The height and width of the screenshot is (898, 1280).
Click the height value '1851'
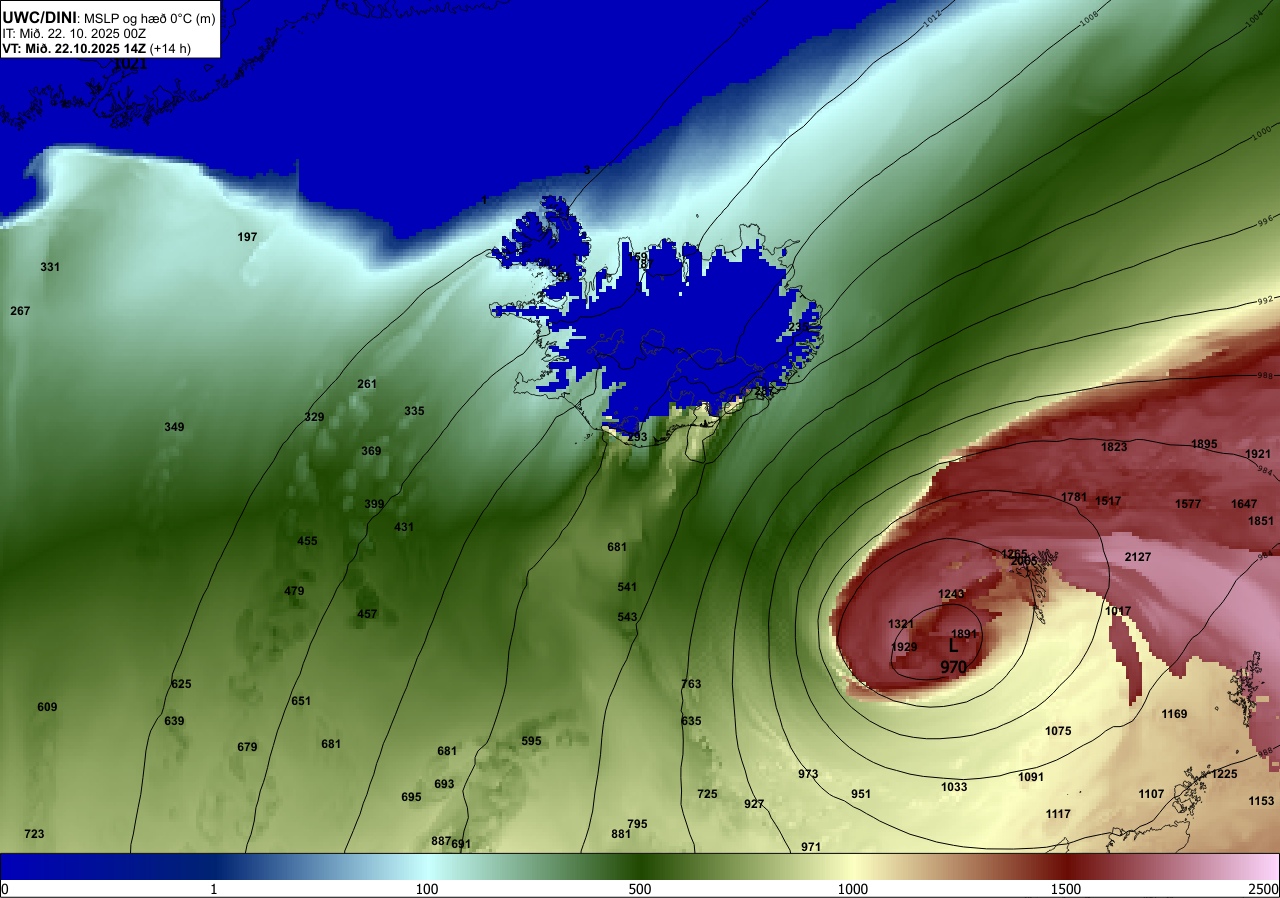click(x=1261, y=521)
